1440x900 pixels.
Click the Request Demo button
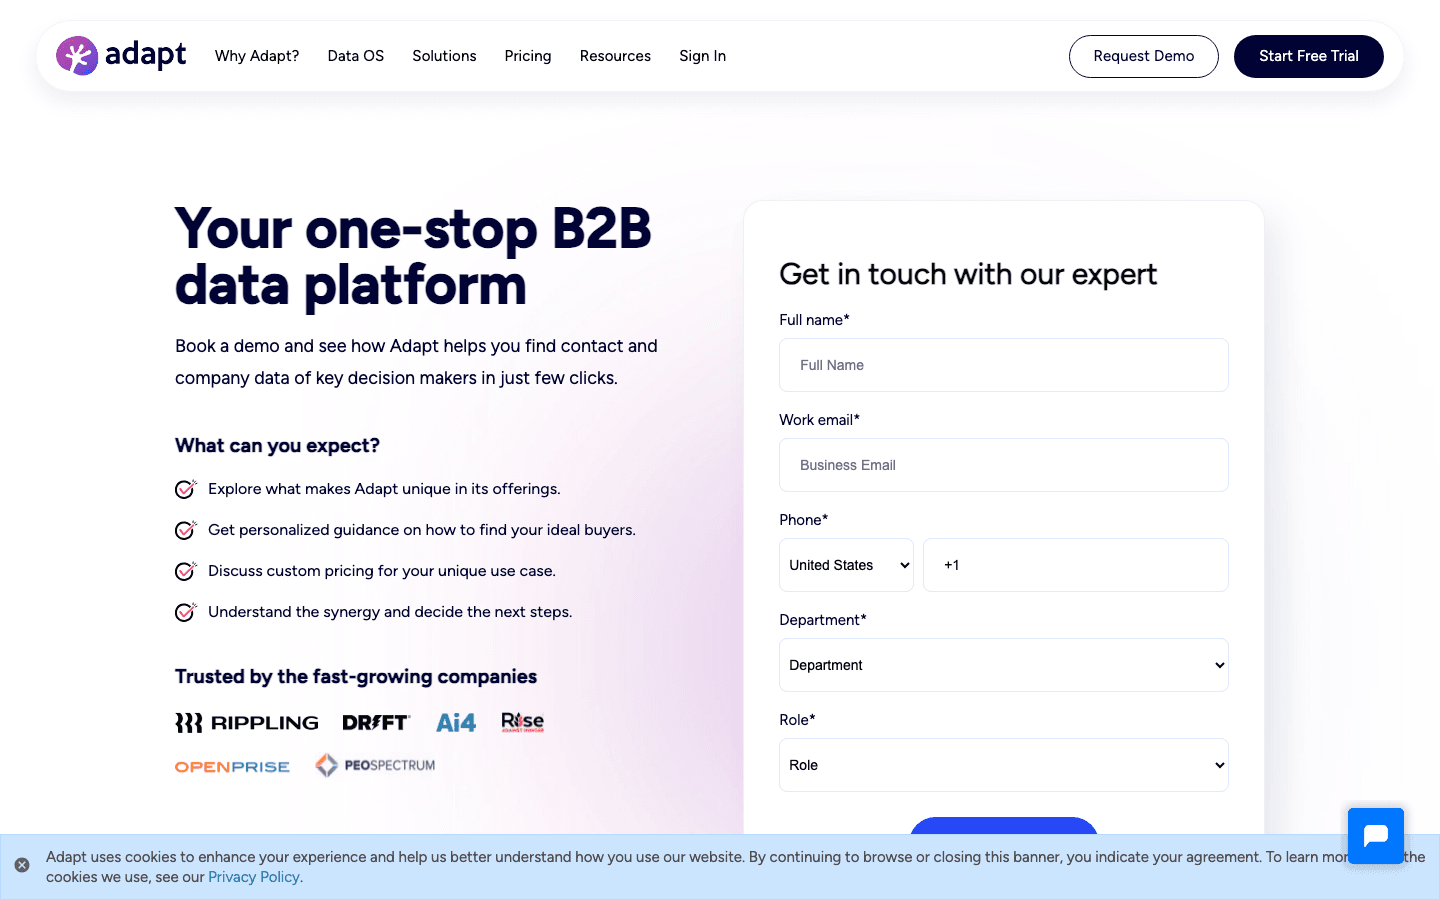coord(1143,56)
